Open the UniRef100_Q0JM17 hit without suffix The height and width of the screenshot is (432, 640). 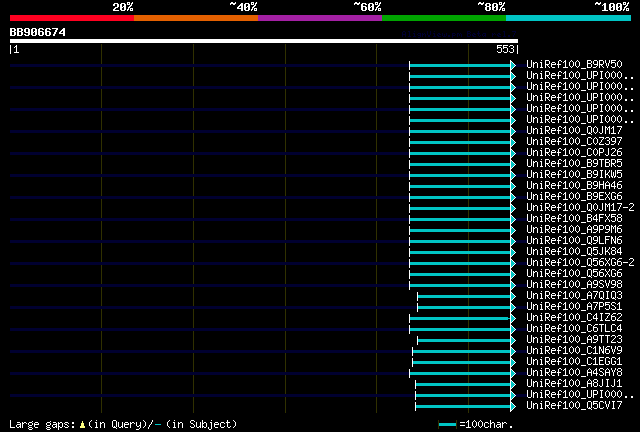click(574, 130)
